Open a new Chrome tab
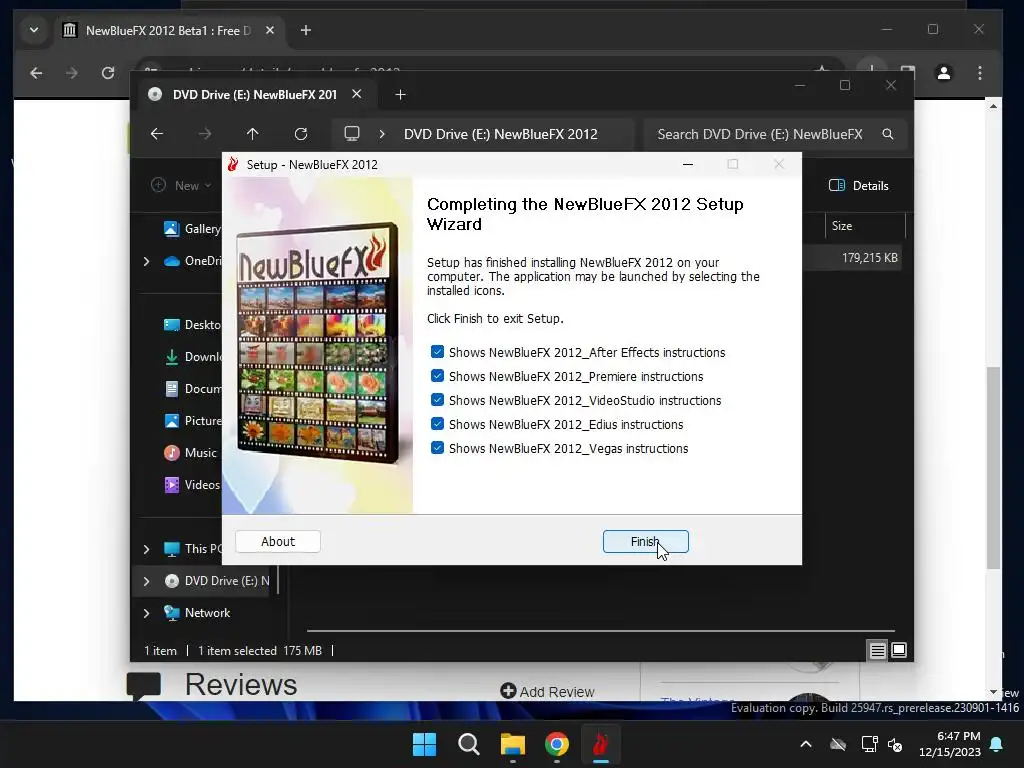 pos(306,30)
